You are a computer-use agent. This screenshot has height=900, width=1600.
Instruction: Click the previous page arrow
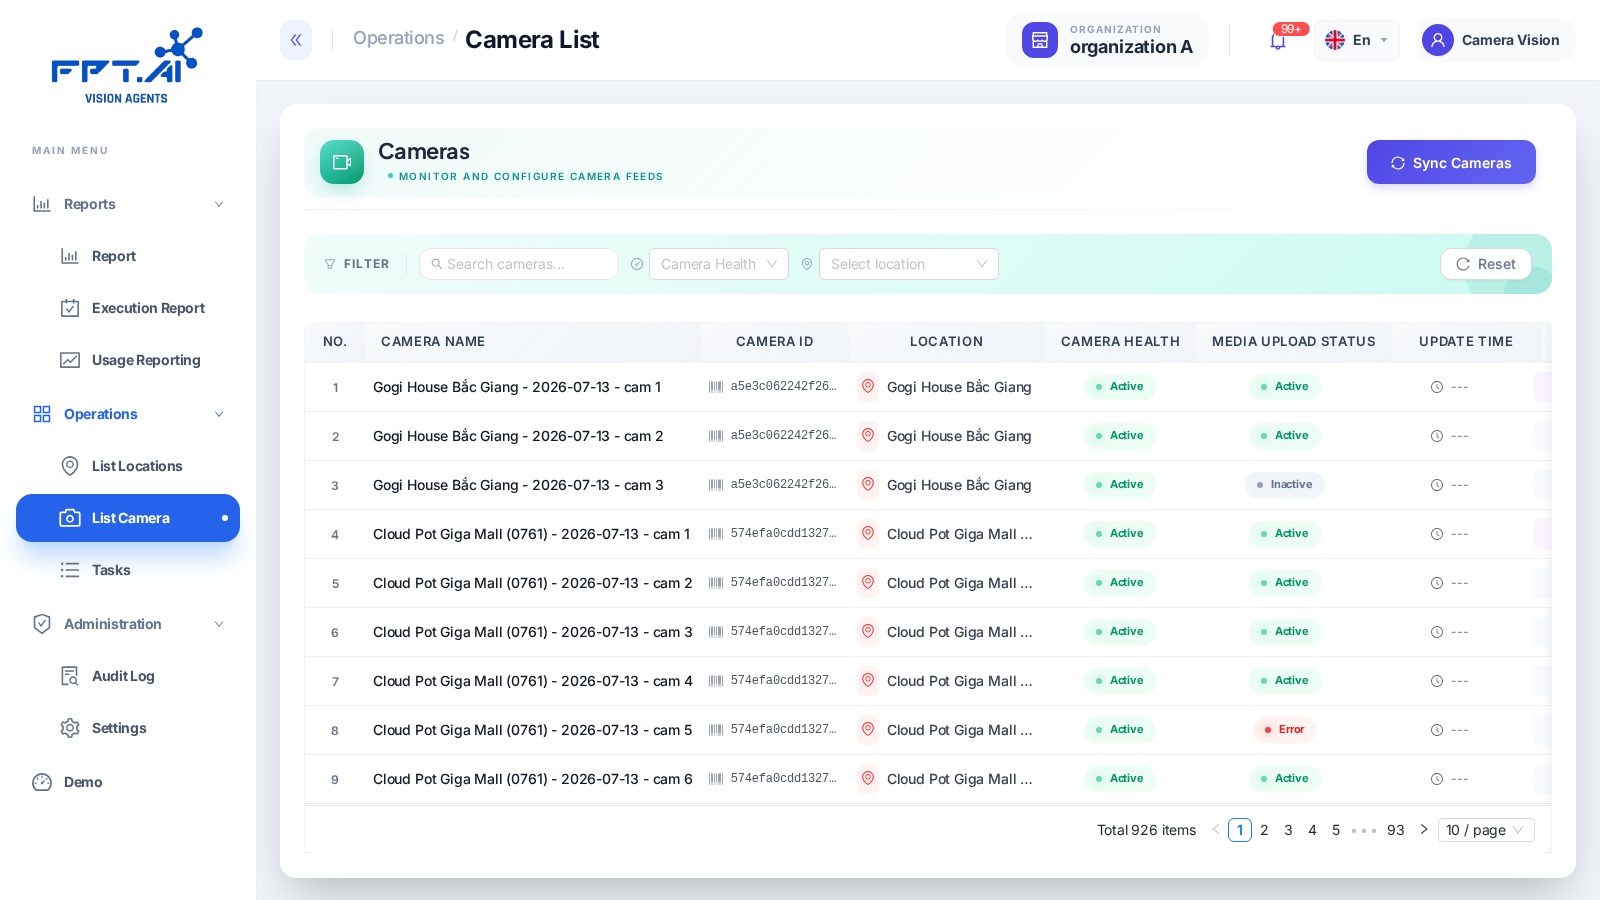(1216, 830)
